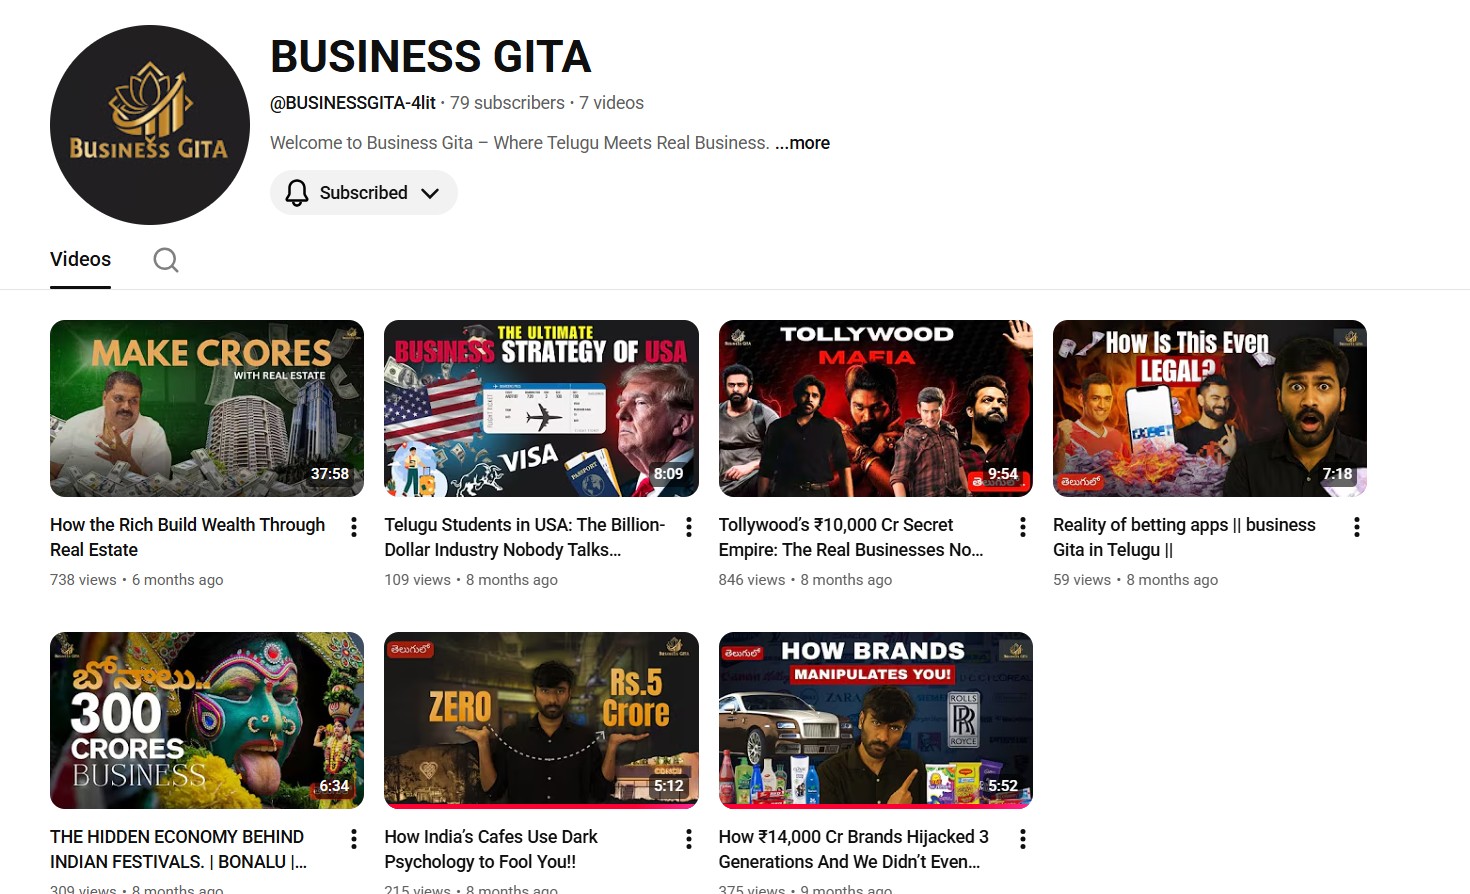Open options menu for Brands Hijacked video

click(1022, 838)
